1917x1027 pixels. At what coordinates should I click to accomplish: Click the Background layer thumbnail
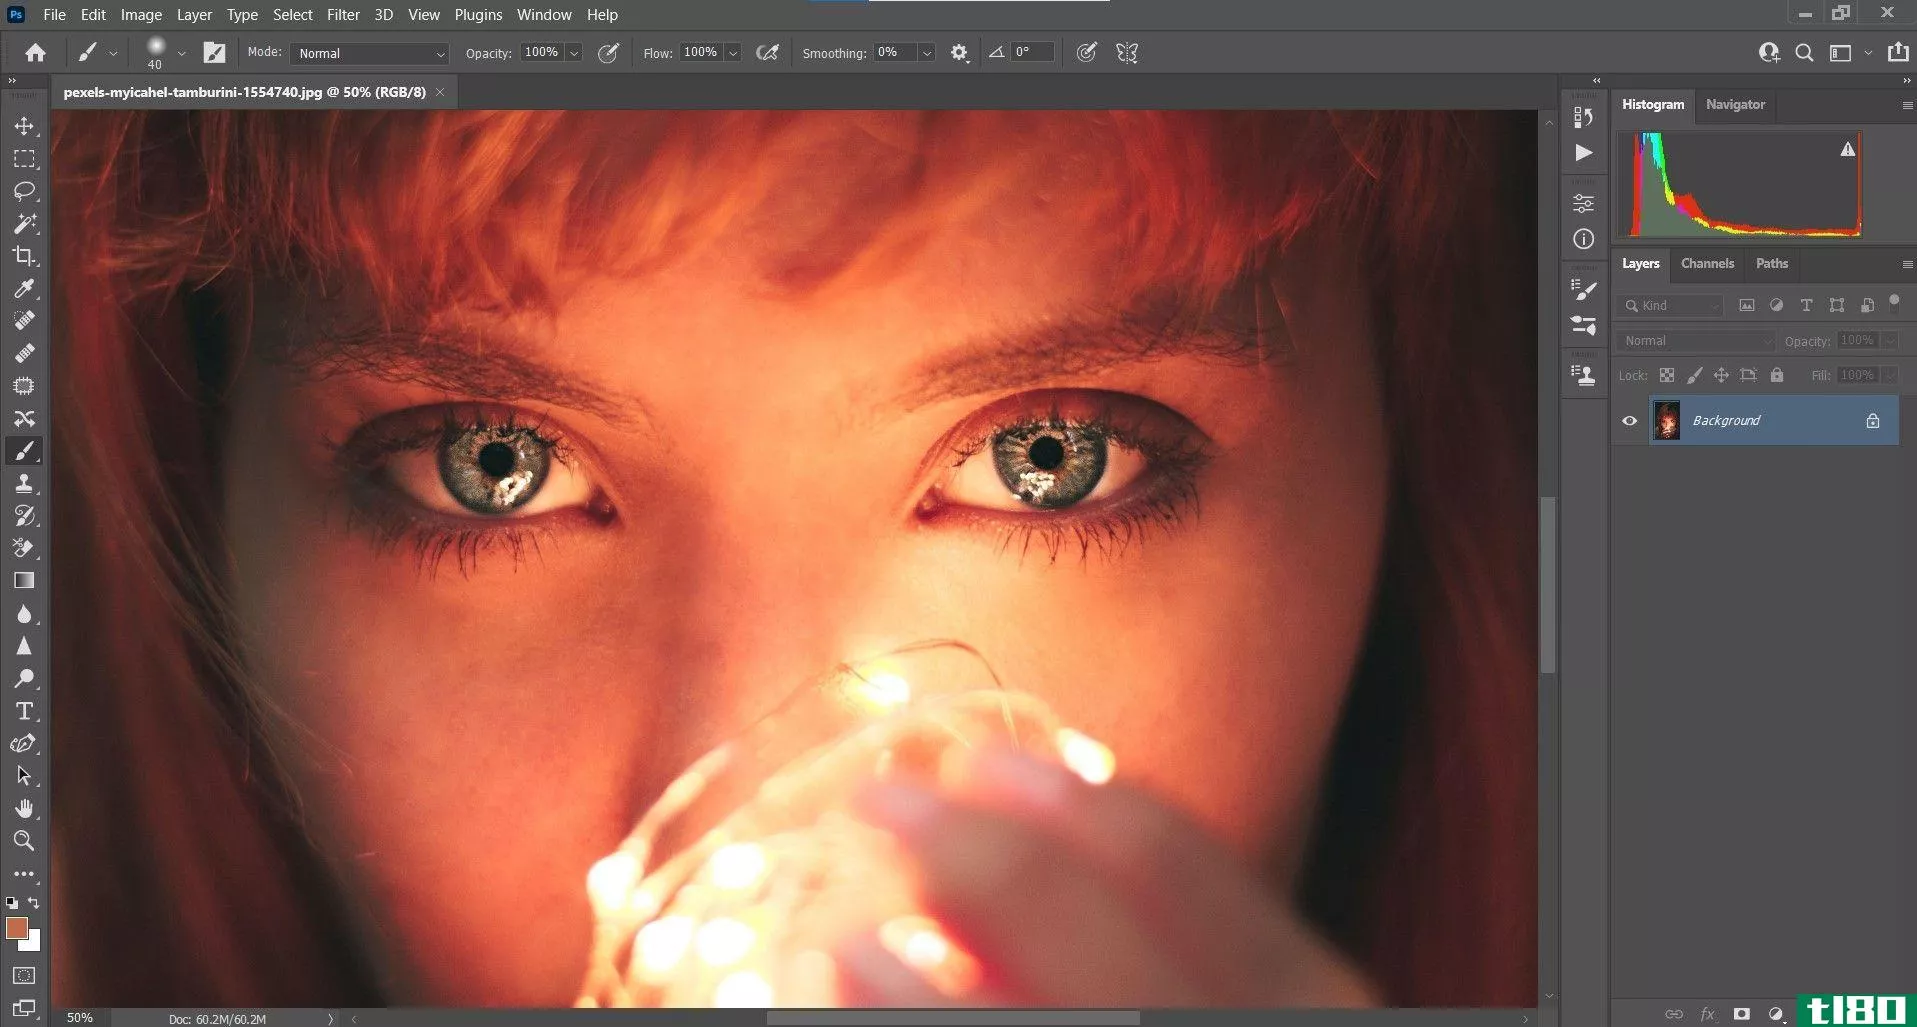[x=1667, y=421]
